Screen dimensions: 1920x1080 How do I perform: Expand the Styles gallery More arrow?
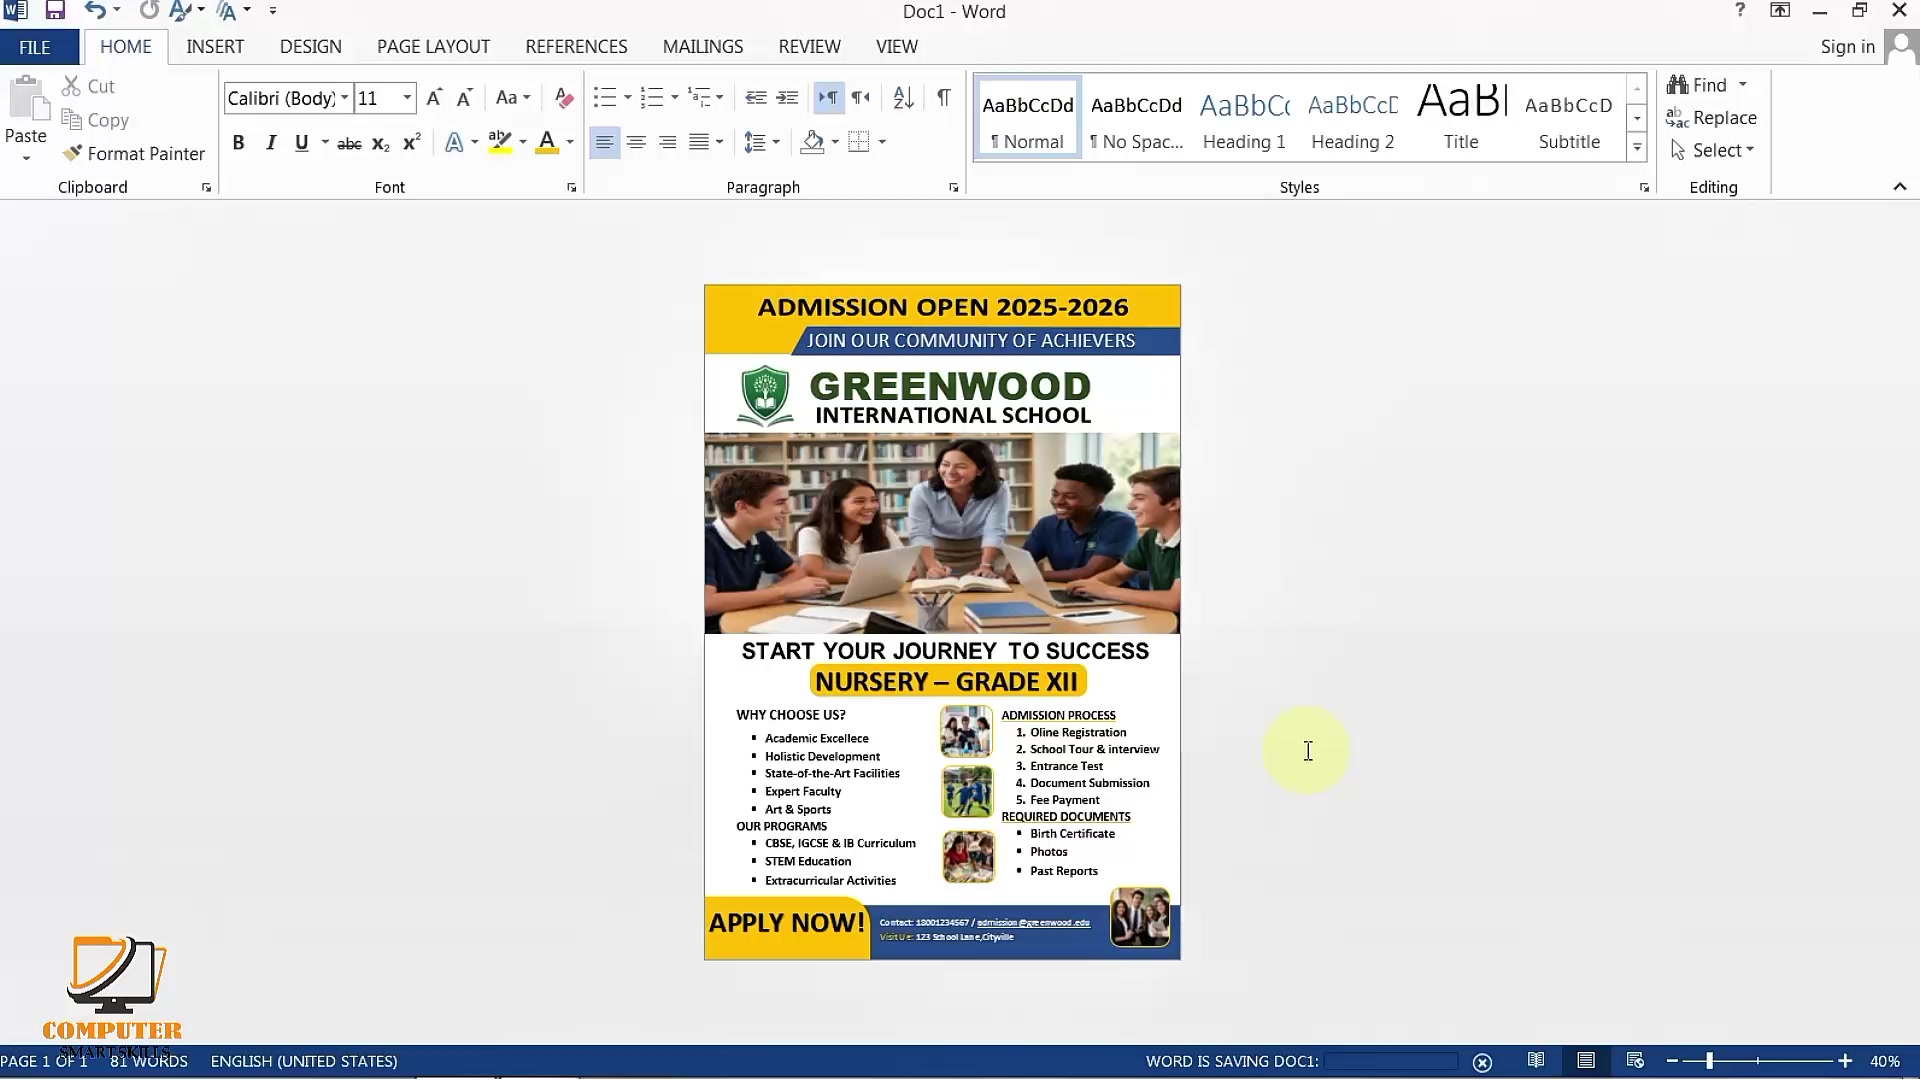1637,149
